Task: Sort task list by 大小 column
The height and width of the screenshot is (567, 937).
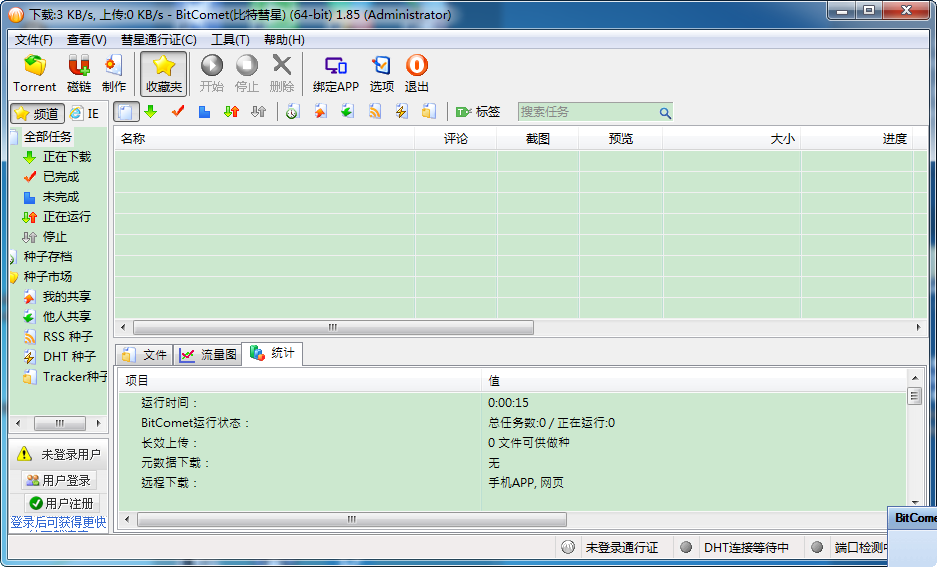Action: pos(731,139)
